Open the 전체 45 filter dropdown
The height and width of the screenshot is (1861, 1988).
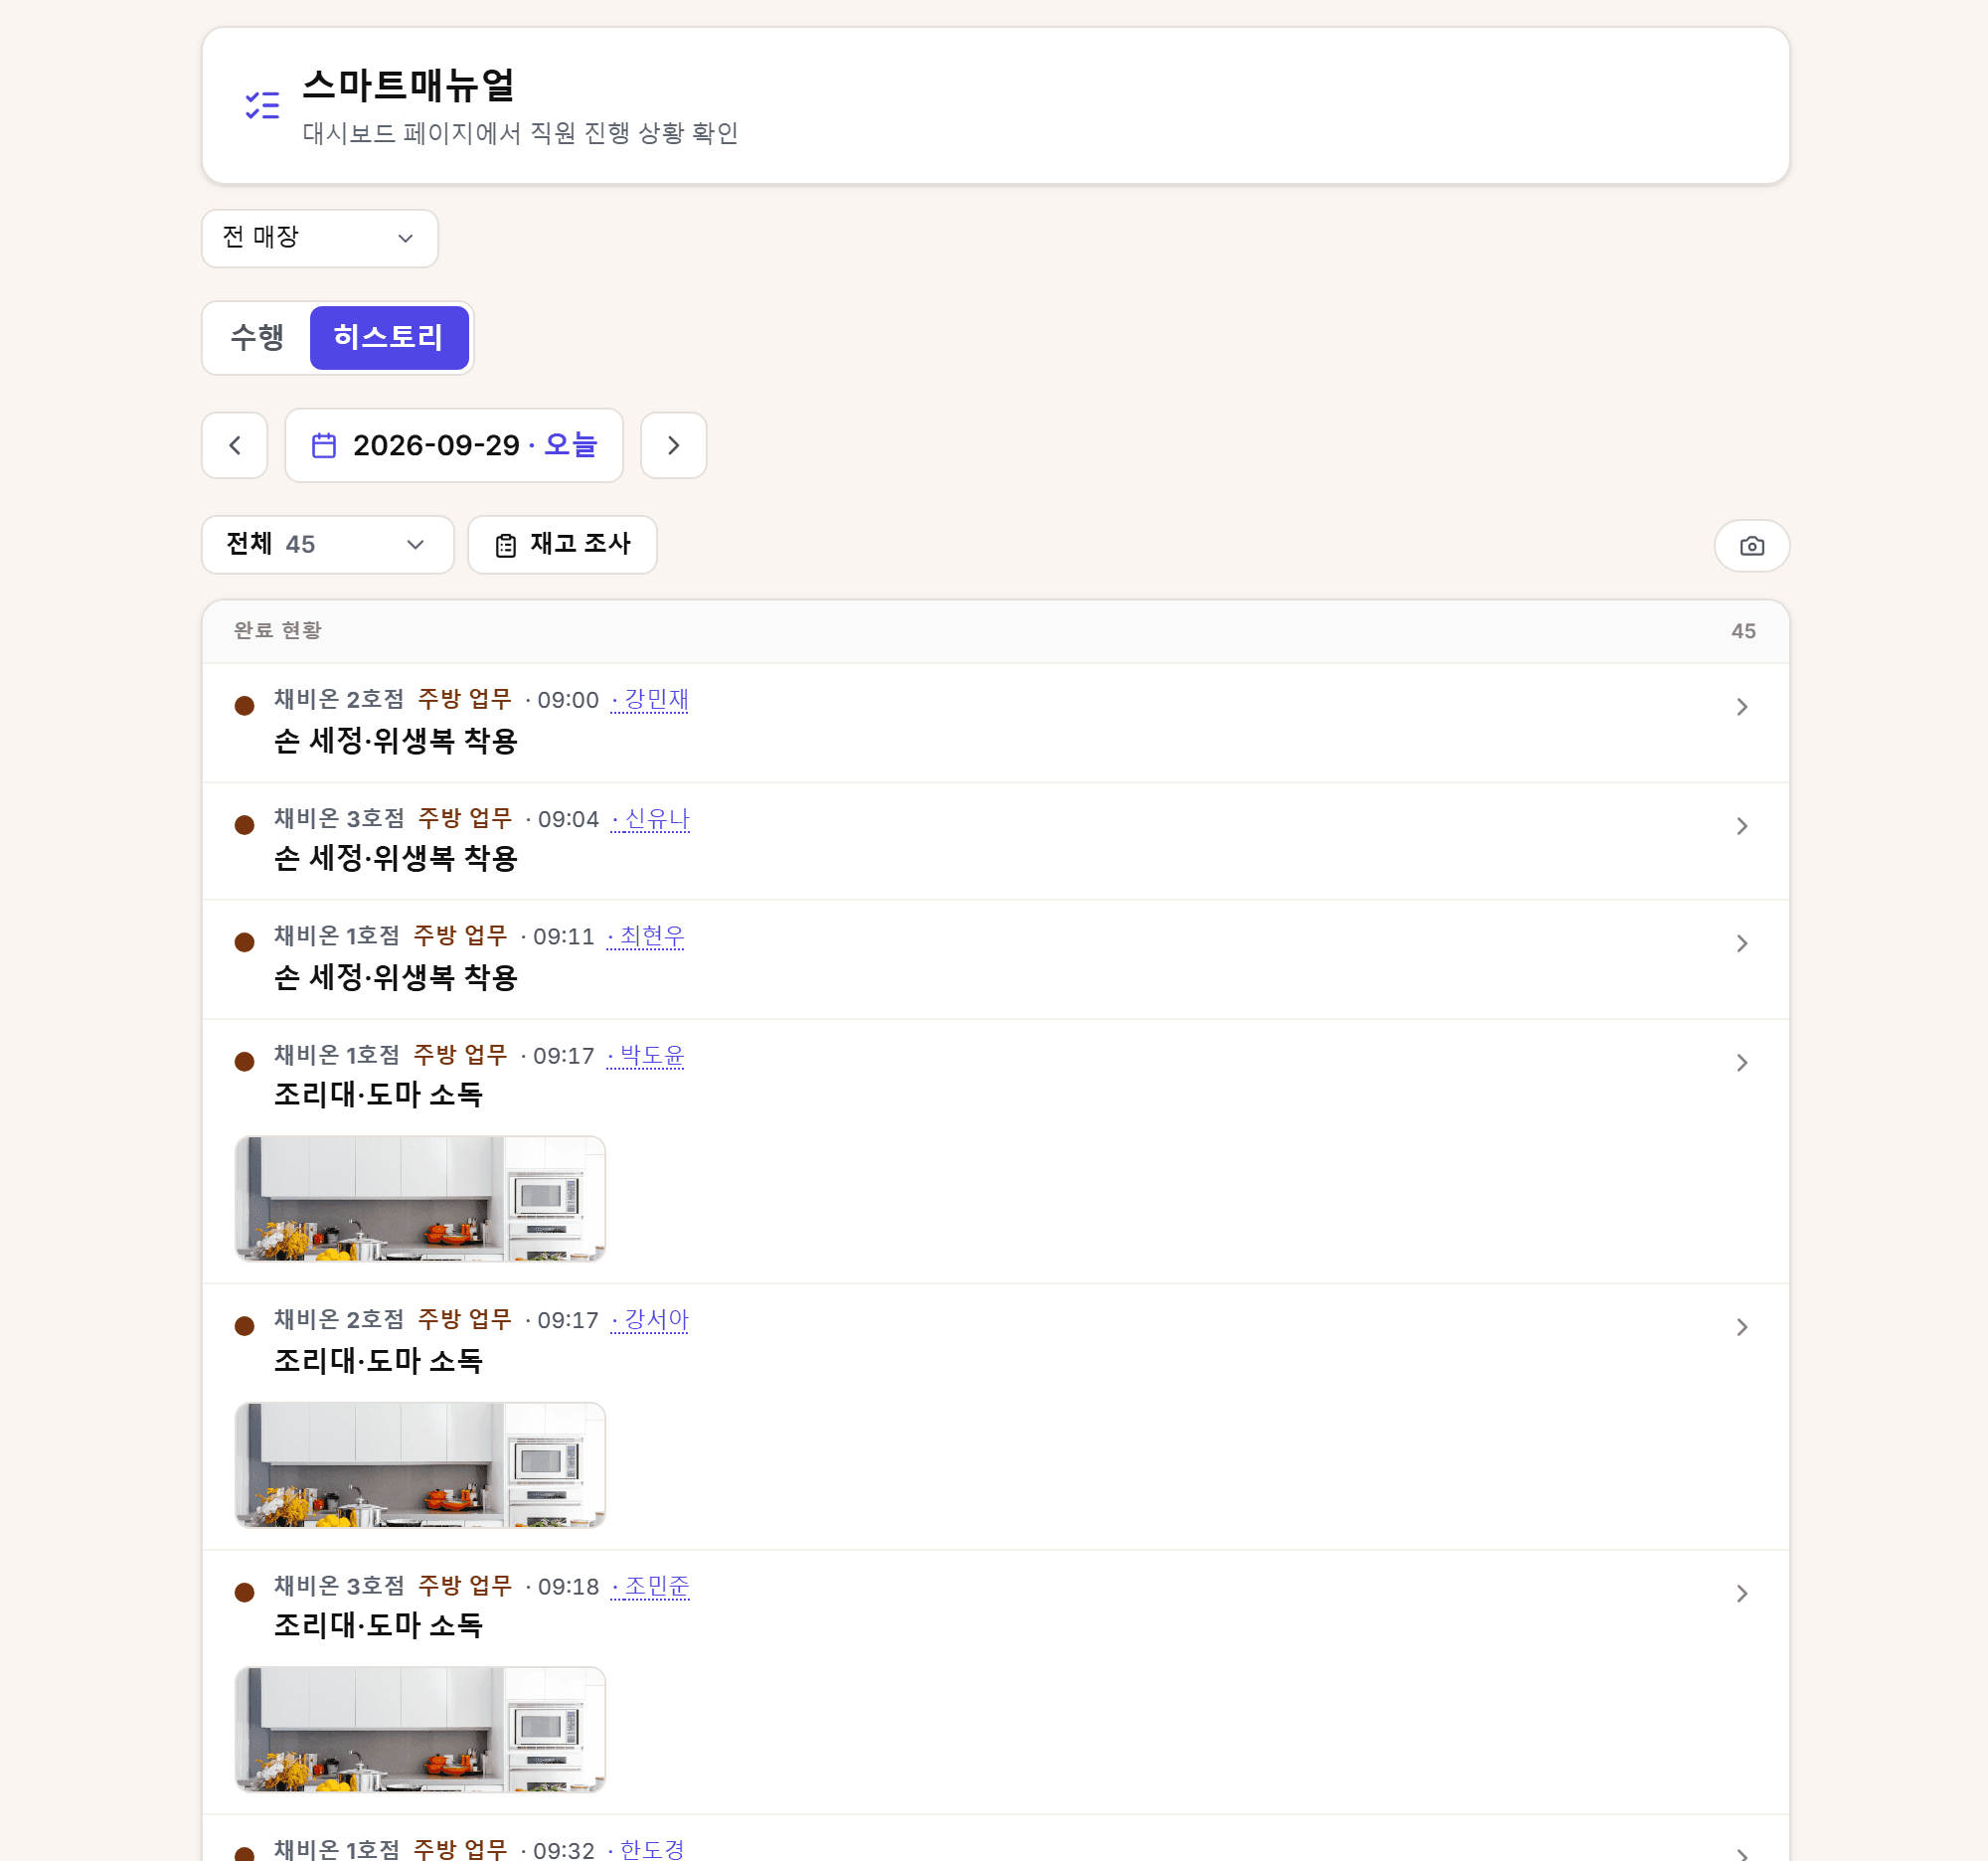pos(328,545)
